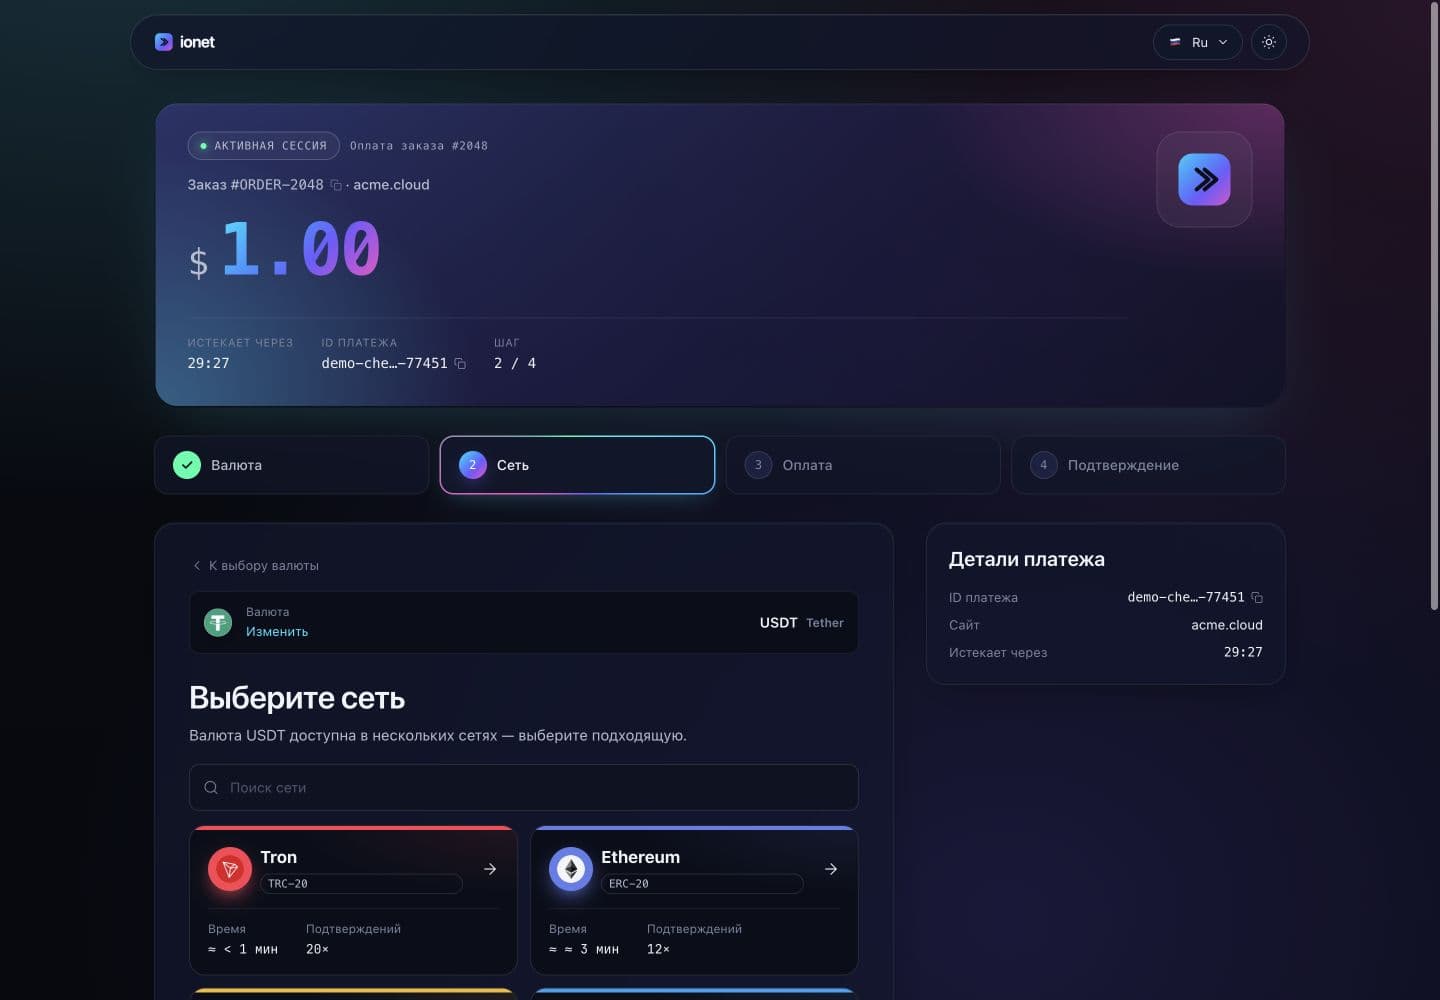Go back via К выбору валюты

click(255, 566)
